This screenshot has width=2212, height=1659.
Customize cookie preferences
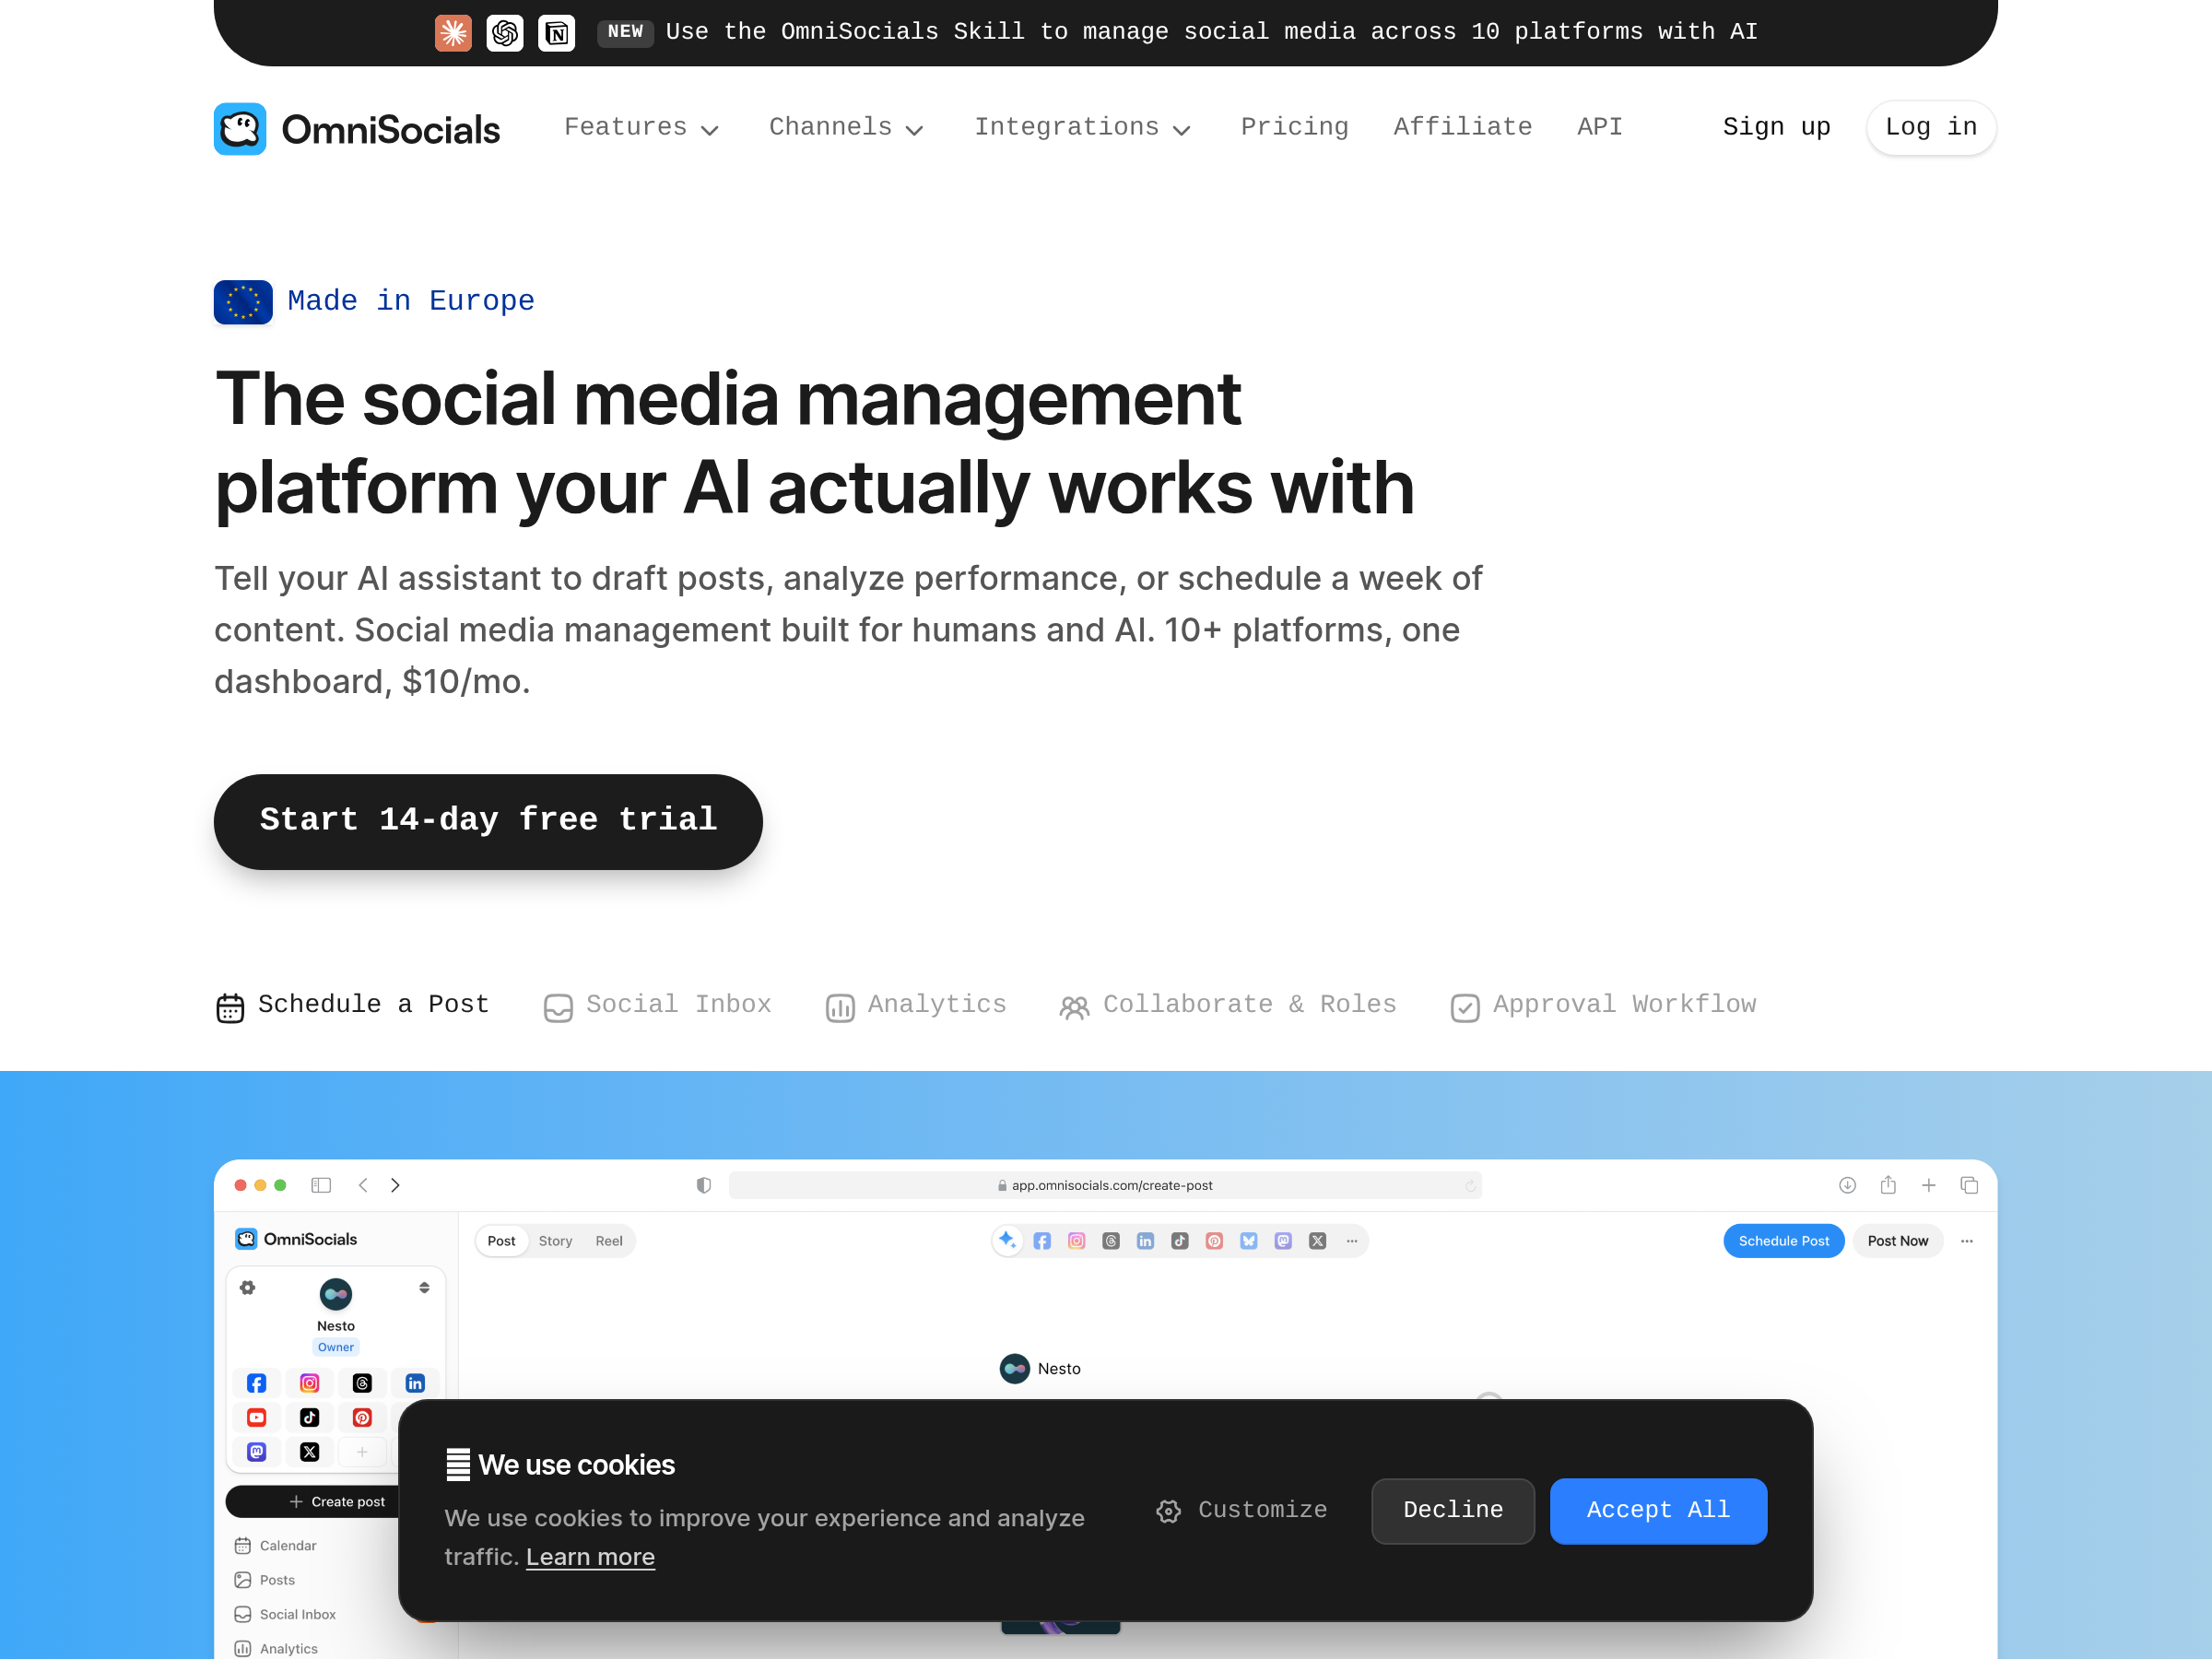coord(1242,1510)
